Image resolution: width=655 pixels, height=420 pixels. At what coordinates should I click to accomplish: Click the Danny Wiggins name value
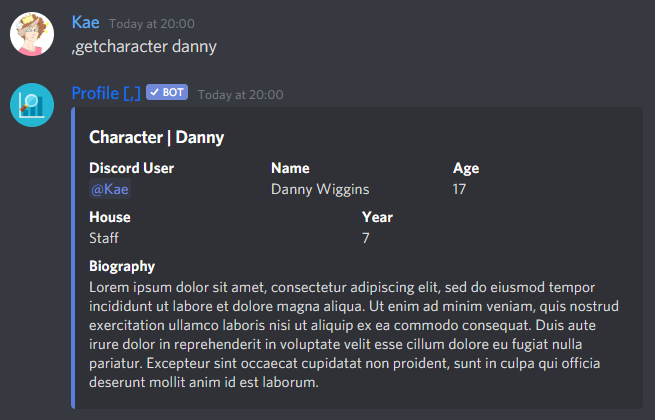point(320,189)
